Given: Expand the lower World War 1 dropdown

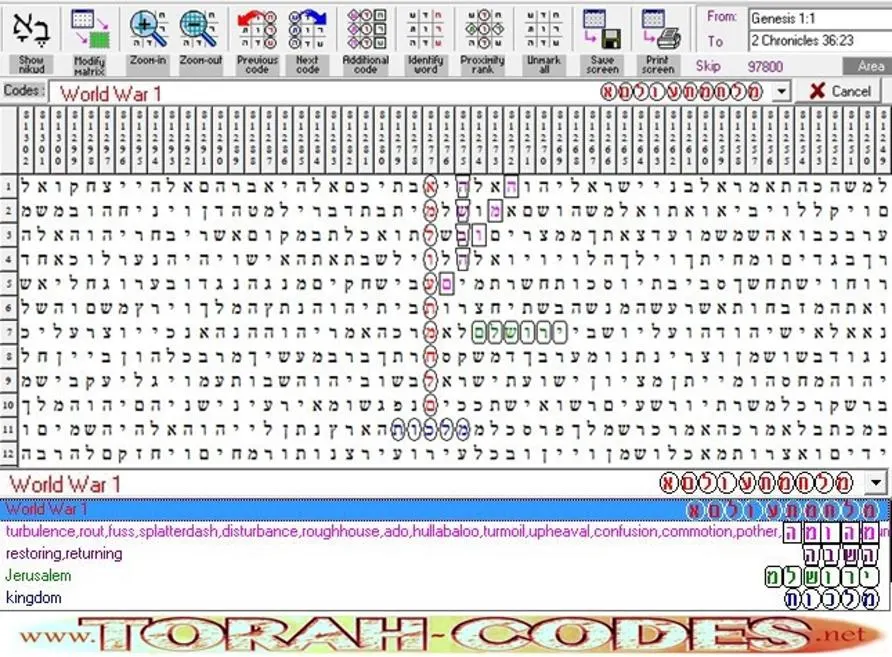Looking at the screenshot, I should click(876, 484).
